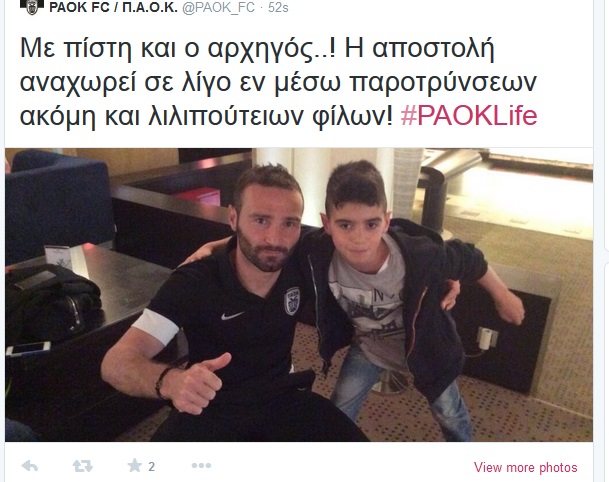
Task: Click the View more photos link
Action: pyautogui.click(x=525, y=467)
